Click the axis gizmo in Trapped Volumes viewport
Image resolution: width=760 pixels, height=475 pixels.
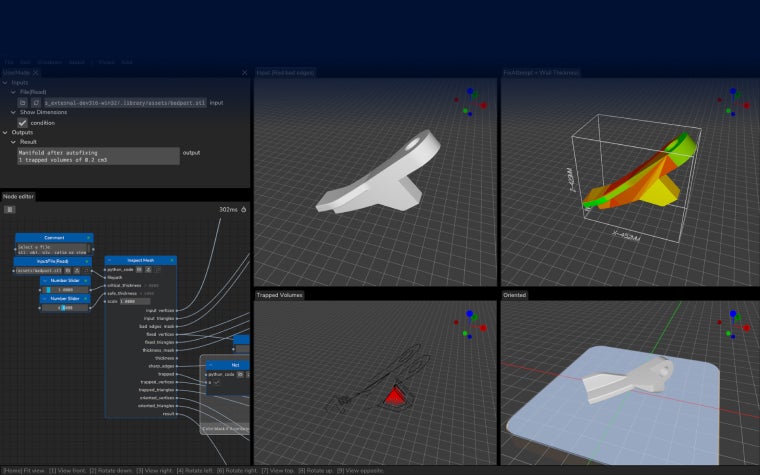pyautogui.click(x=470, y=325)
